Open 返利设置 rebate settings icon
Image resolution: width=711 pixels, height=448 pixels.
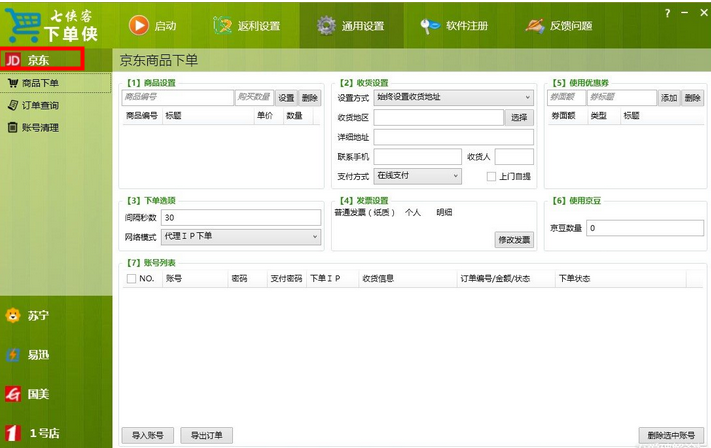222,25
